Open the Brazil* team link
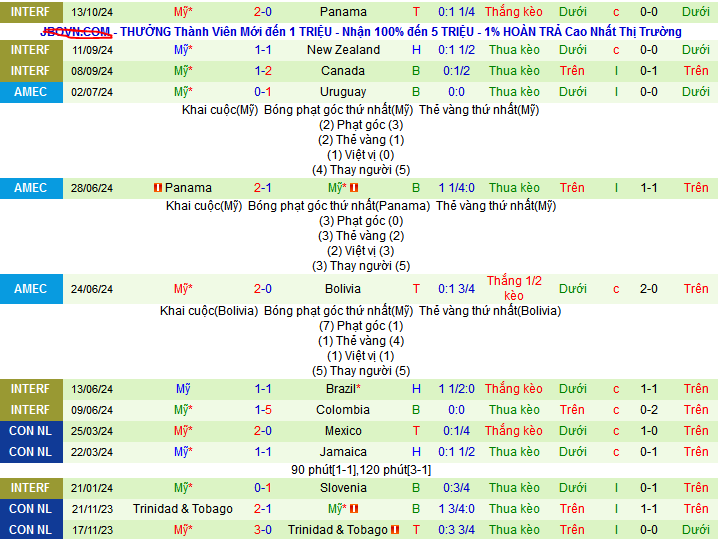Screen dimensions: 718x539 point(343,389)
